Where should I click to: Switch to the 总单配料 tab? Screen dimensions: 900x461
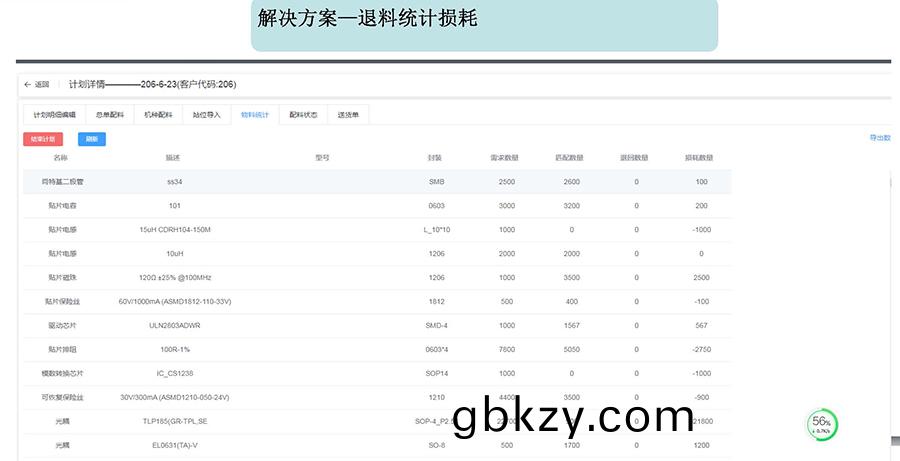point(110,115)
